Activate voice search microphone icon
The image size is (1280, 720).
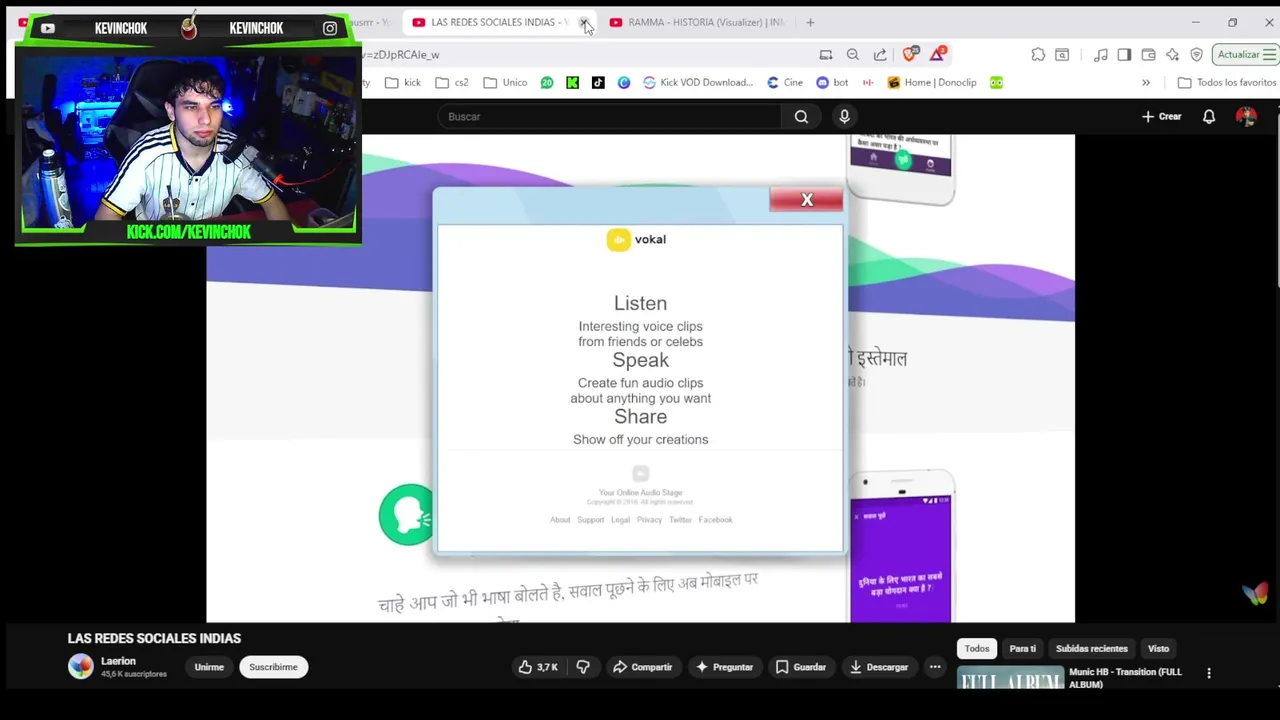click(x=844, y=117)
